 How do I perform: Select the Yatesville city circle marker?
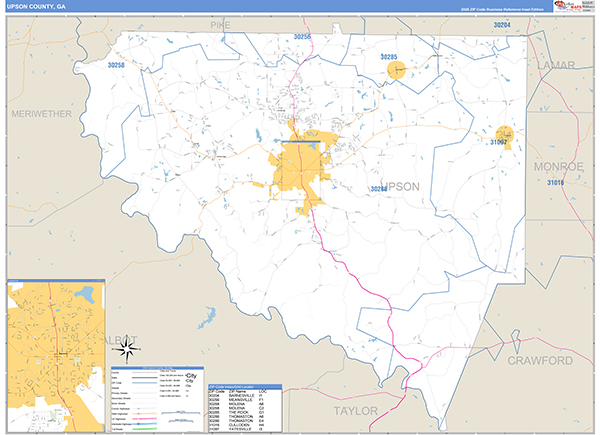click(504, 134)
